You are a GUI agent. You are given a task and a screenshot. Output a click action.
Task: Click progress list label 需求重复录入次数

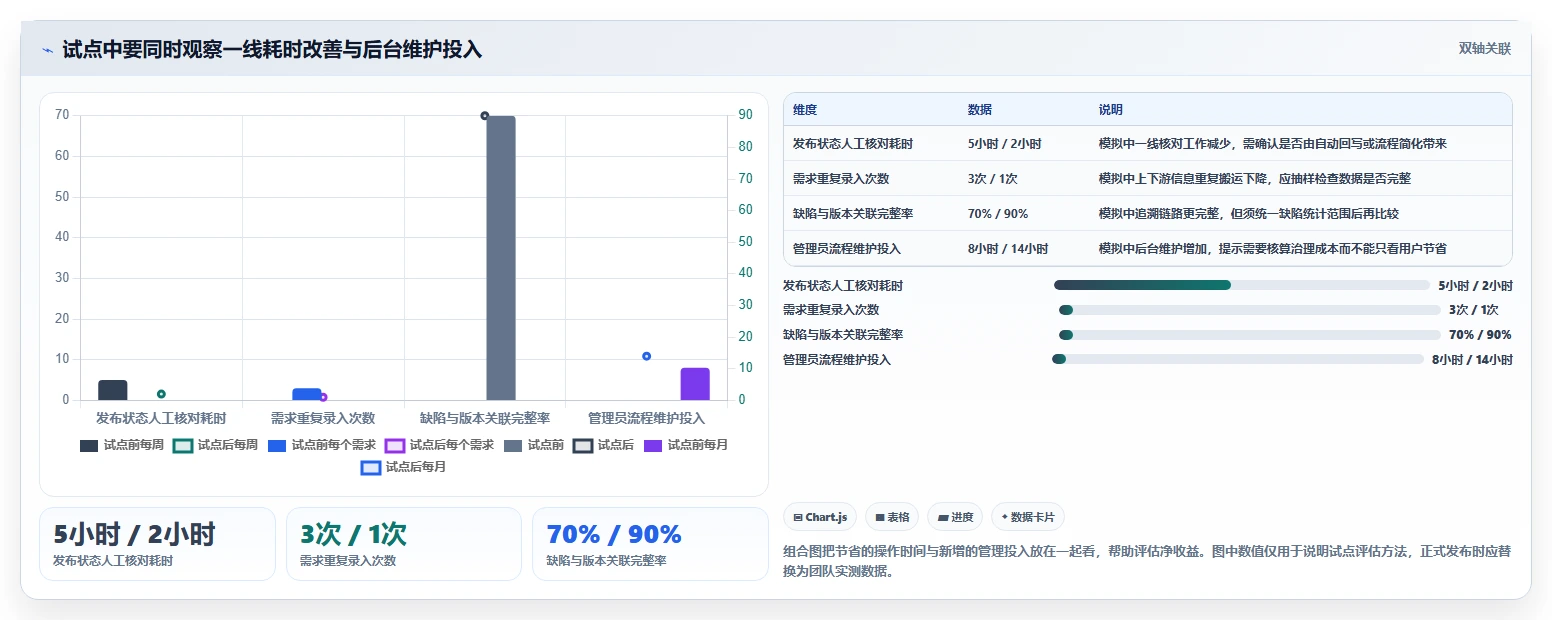[831, 310]
